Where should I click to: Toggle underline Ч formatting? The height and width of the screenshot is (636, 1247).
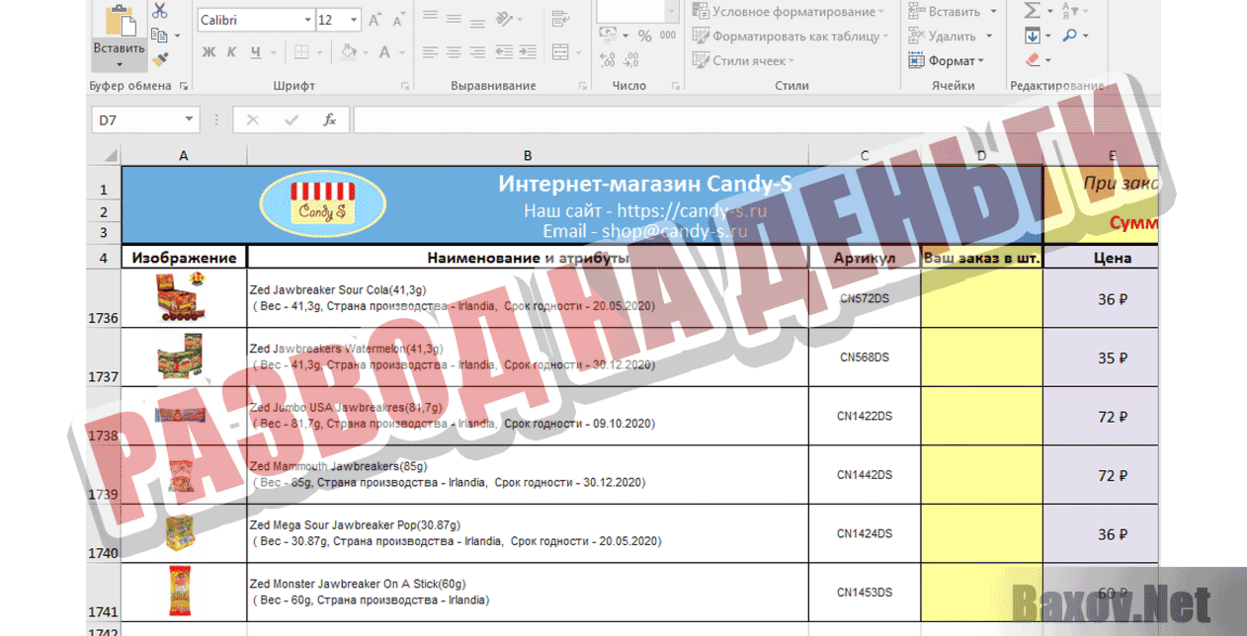tap(256, 52)
